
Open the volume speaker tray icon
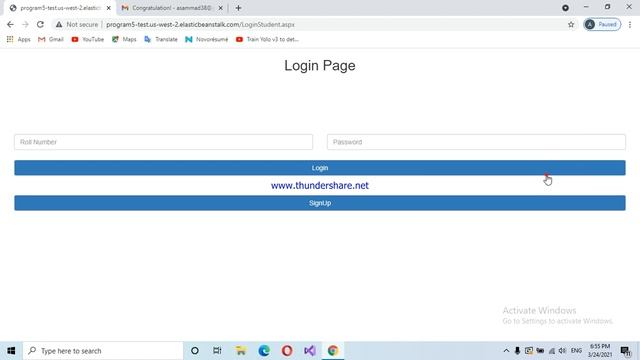(562, 351)
